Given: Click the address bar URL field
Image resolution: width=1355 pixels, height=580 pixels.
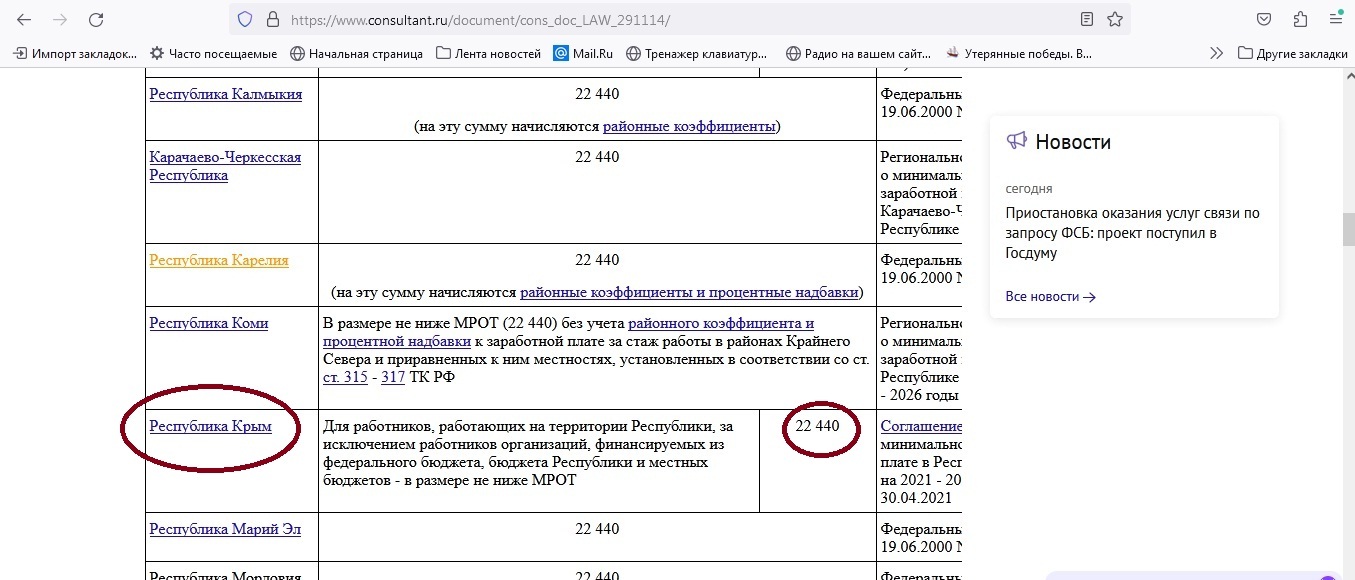Looking at the screenshot, I should 650,20.
